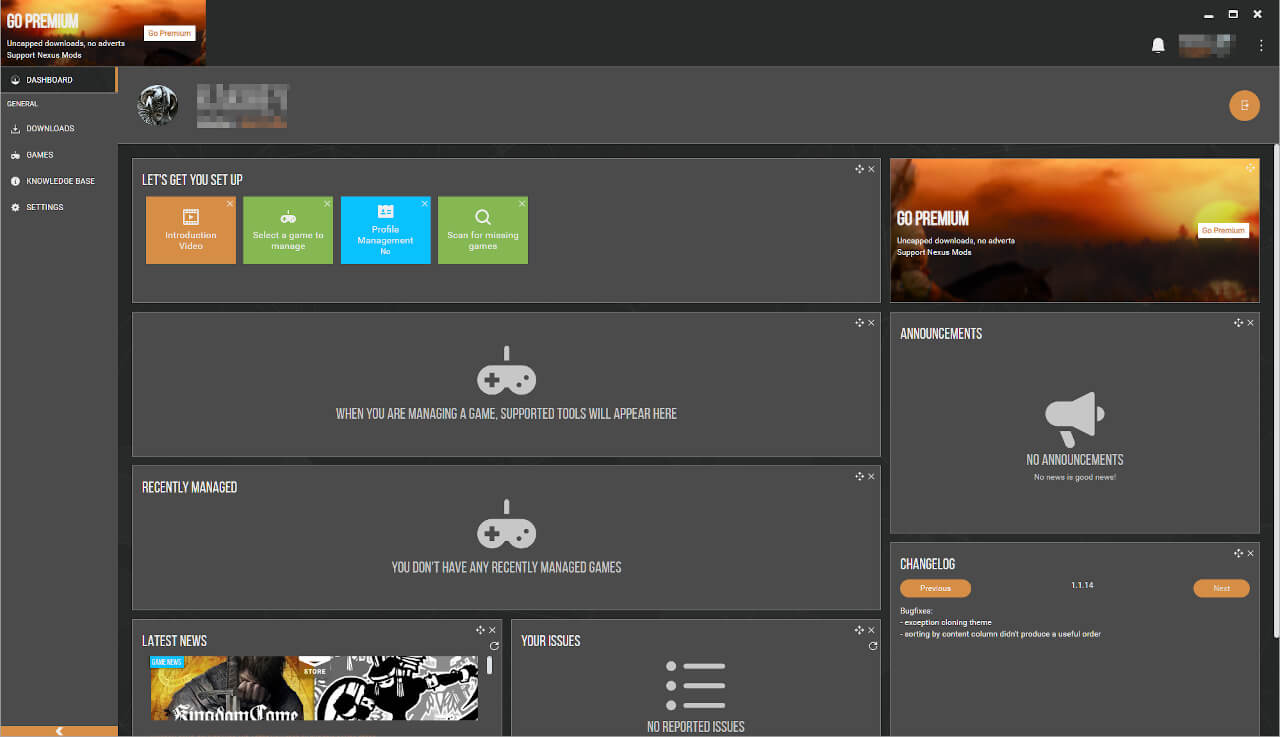Image resolution: width=1280 pixels, height=737 pixels.
Task: Close the Changelog dashlet
Action: [1250, 553]
